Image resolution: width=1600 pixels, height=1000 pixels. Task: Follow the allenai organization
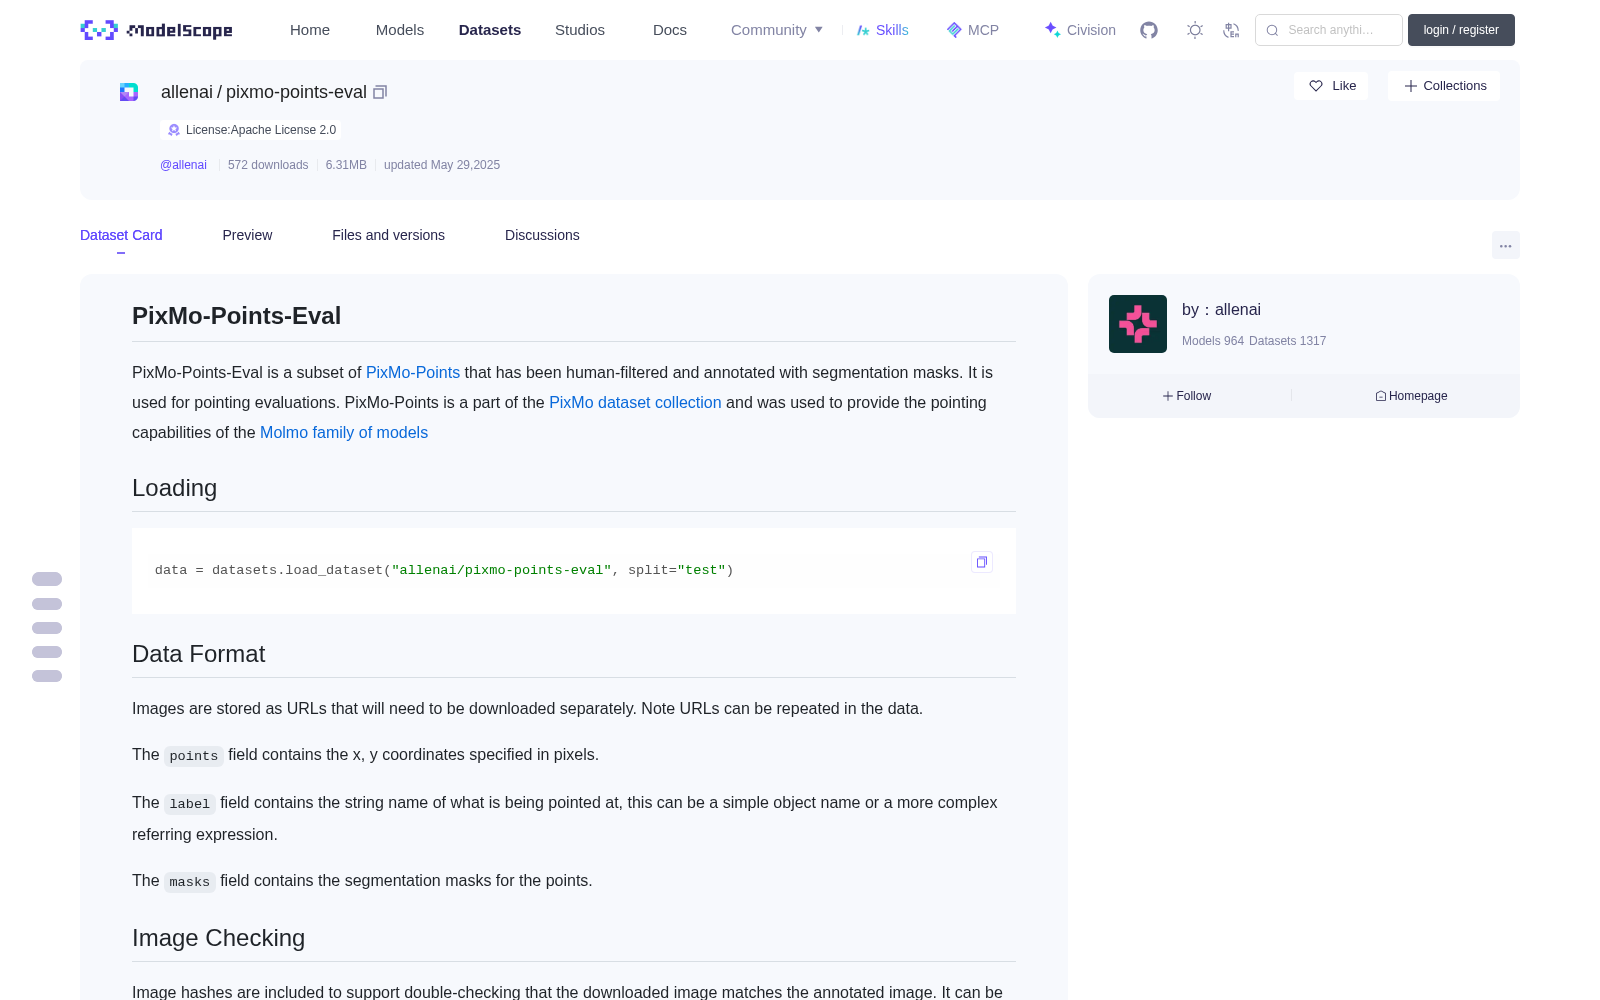[x=1187, y=396]
